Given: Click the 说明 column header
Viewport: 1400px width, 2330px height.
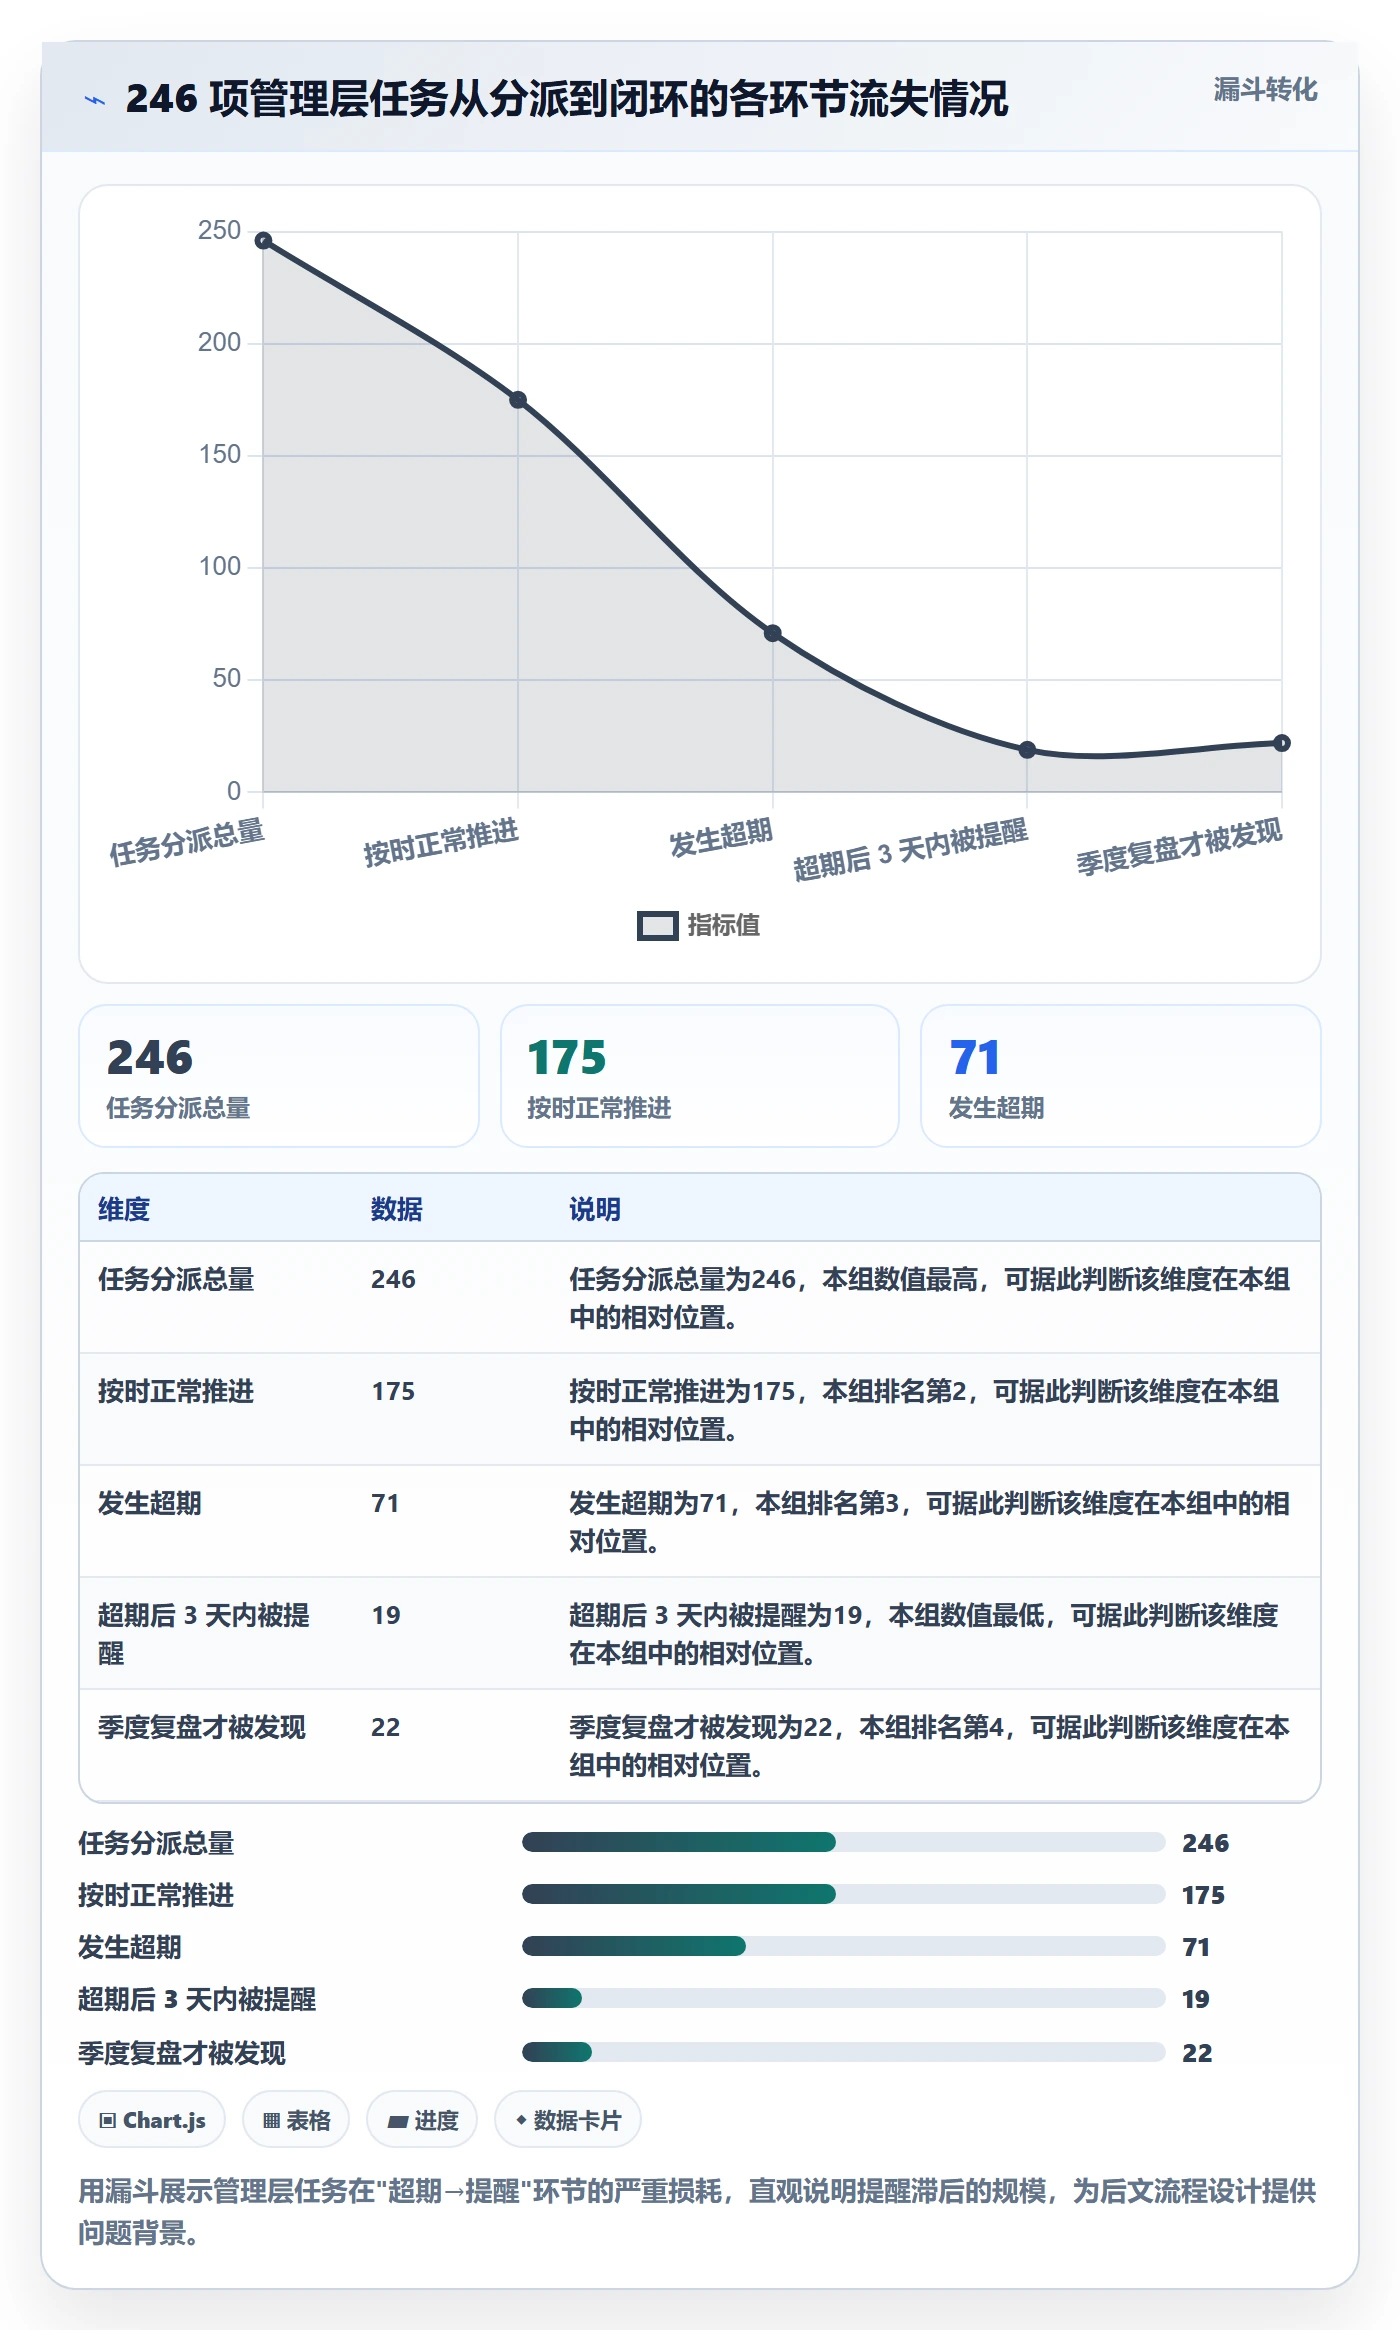Looking at the screenshot, I should coord(595,1209).
